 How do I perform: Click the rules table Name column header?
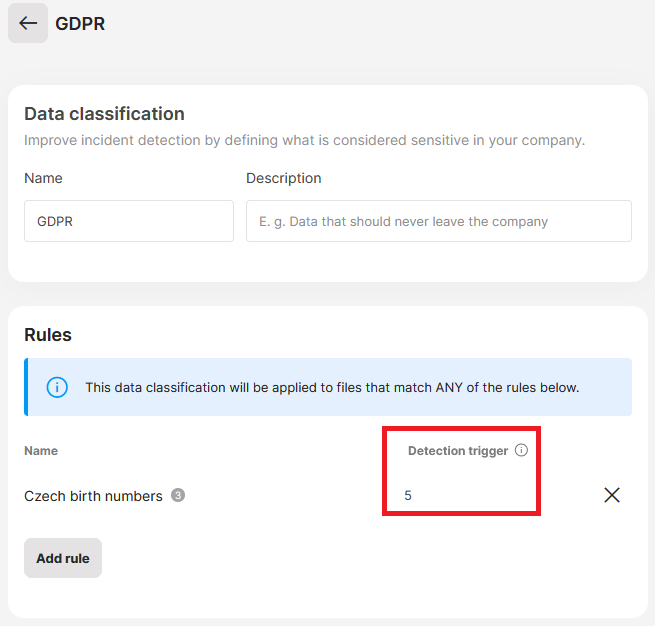click(x=41, y=451)
